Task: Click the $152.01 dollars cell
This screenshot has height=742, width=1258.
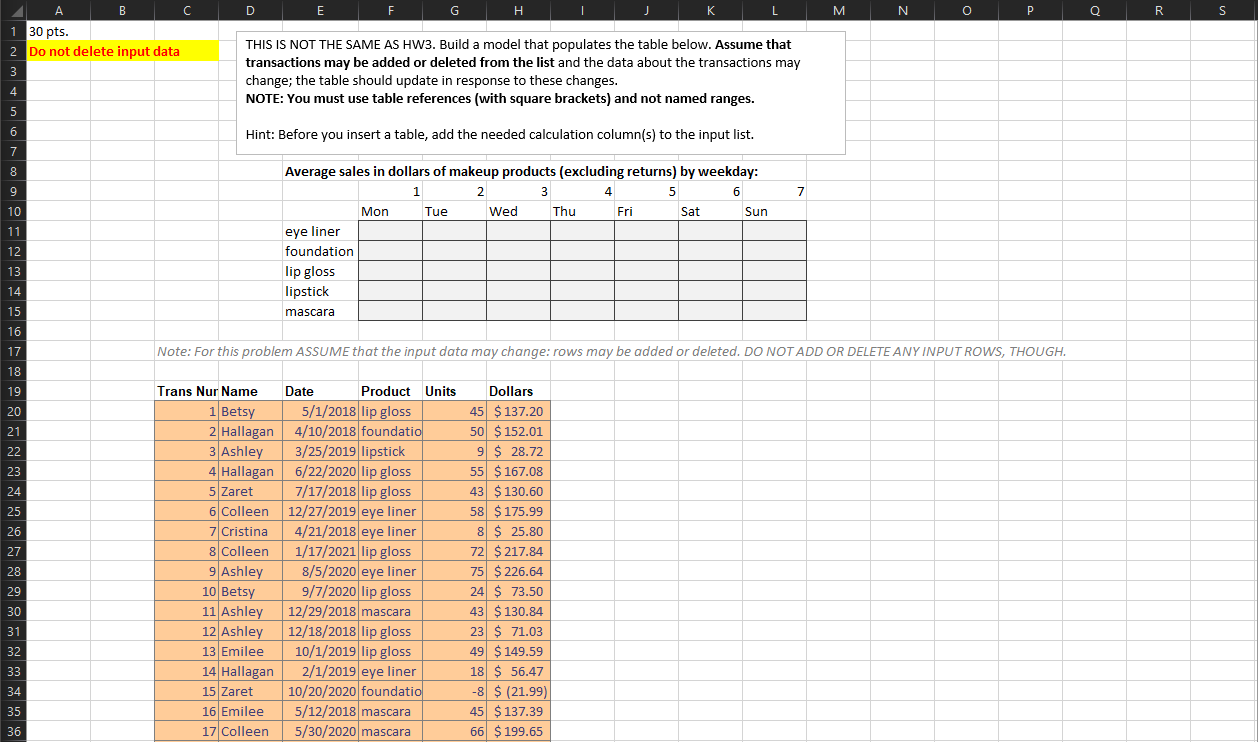Action: 518,431
